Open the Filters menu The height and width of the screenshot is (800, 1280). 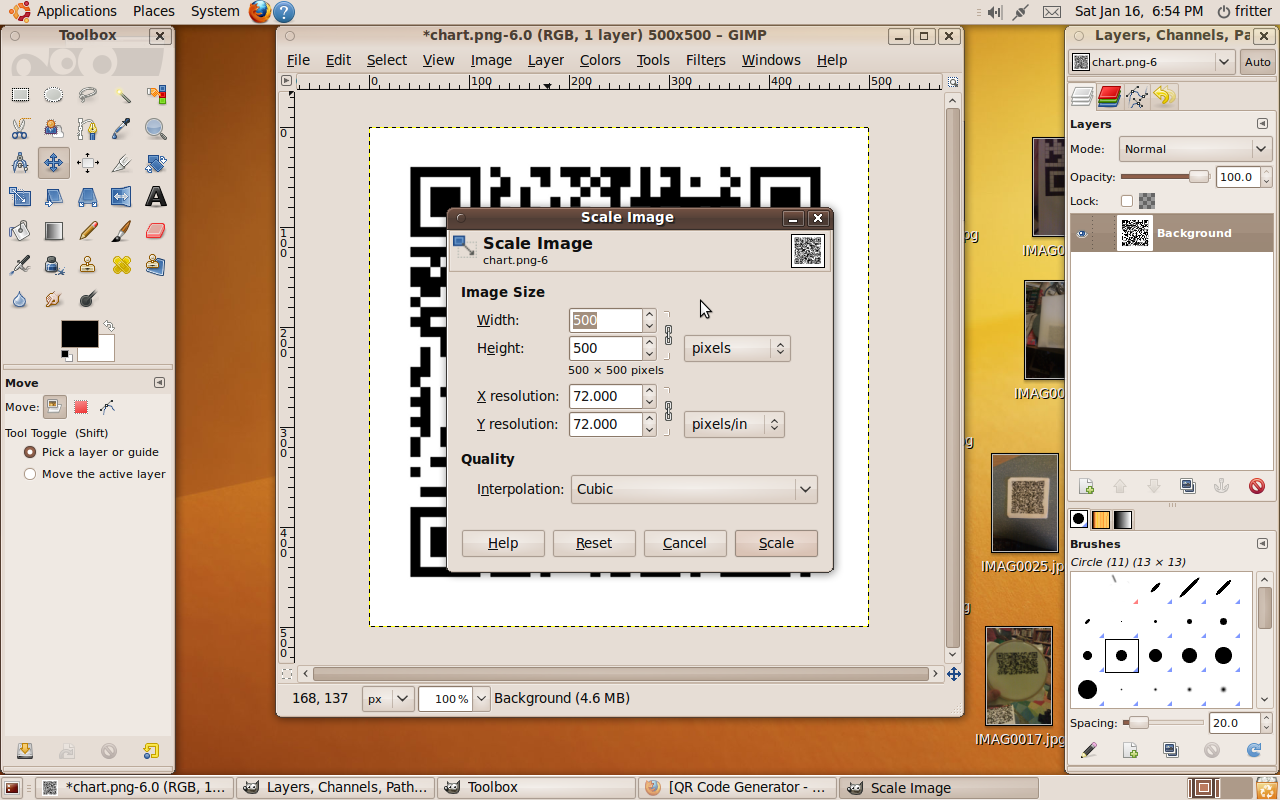click(x=705, y=60)
